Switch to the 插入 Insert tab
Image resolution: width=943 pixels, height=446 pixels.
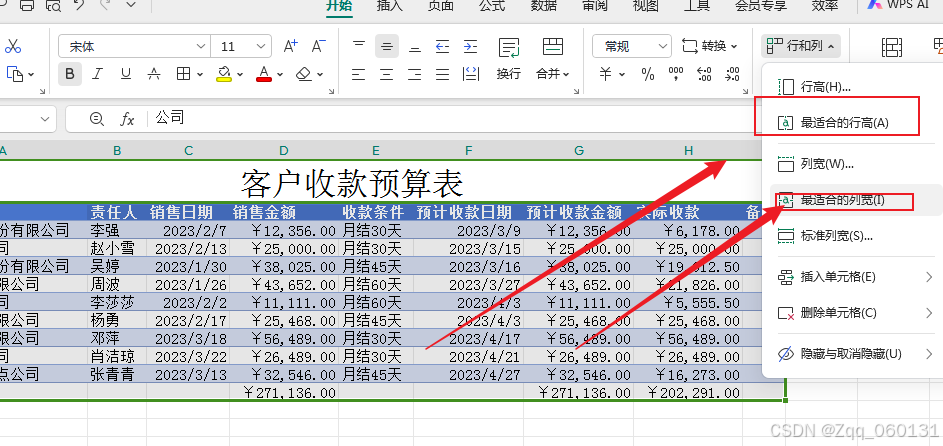(x=390, y=5)
